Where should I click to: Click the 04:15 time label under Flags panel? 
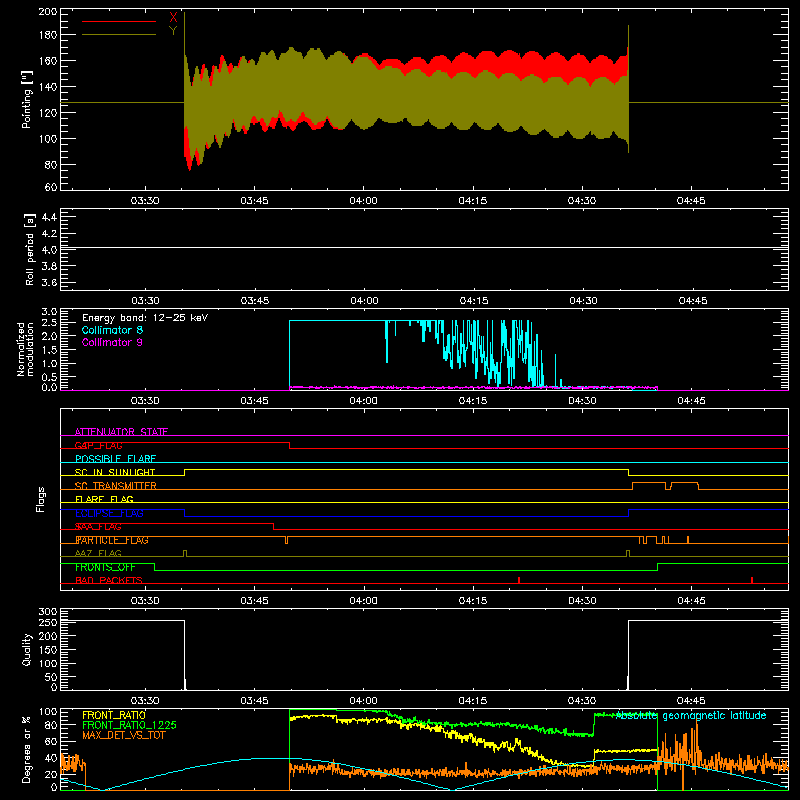[x=472, y=601]
